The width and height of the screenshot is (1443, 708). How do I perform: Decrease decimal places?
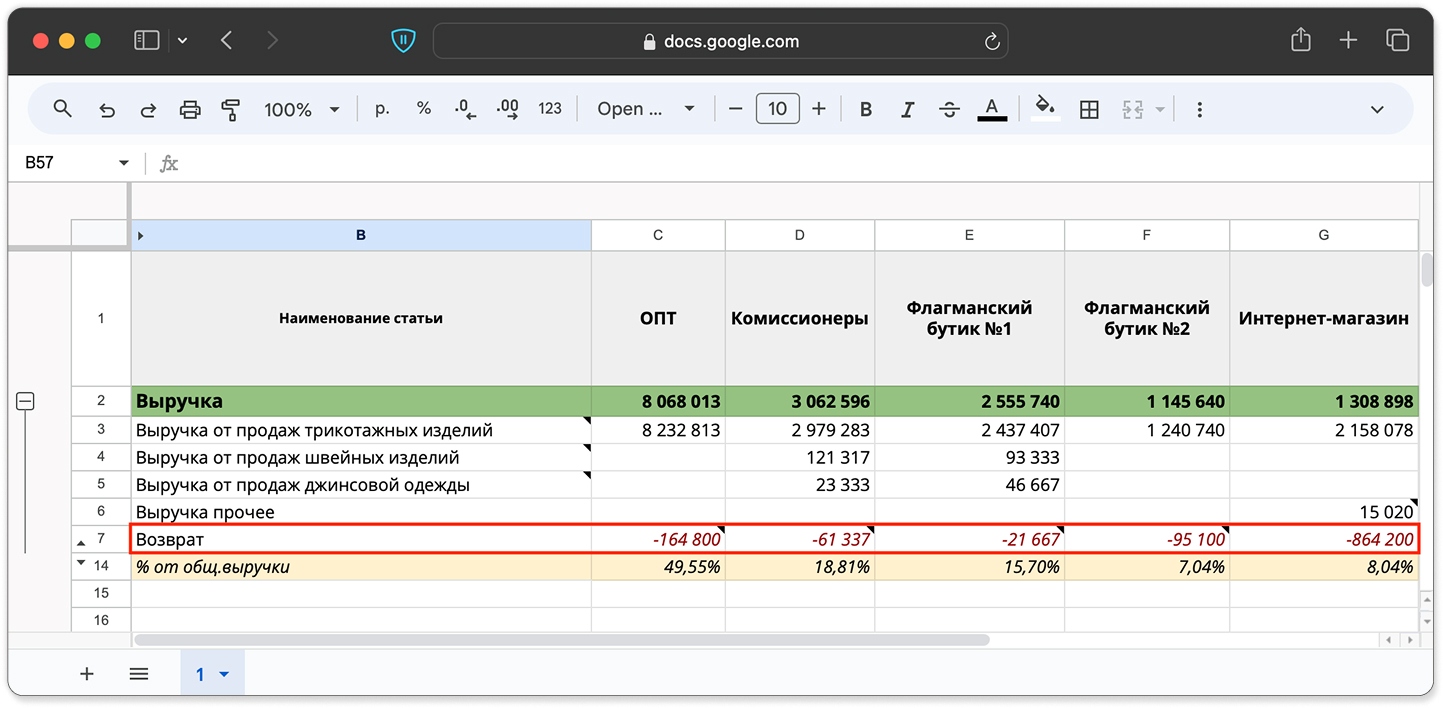(x=465, y=109)
